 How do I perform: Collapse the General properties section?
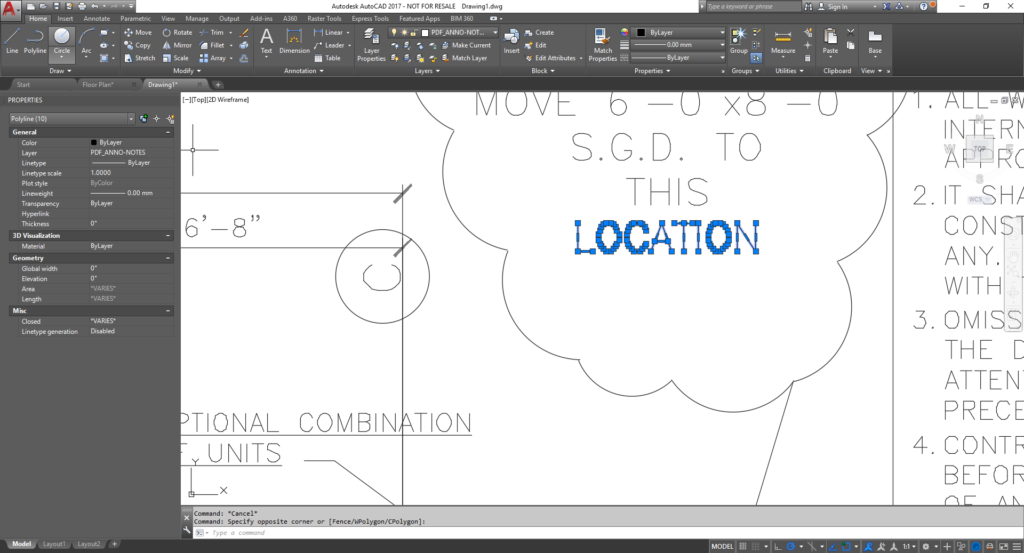point(168,132)
